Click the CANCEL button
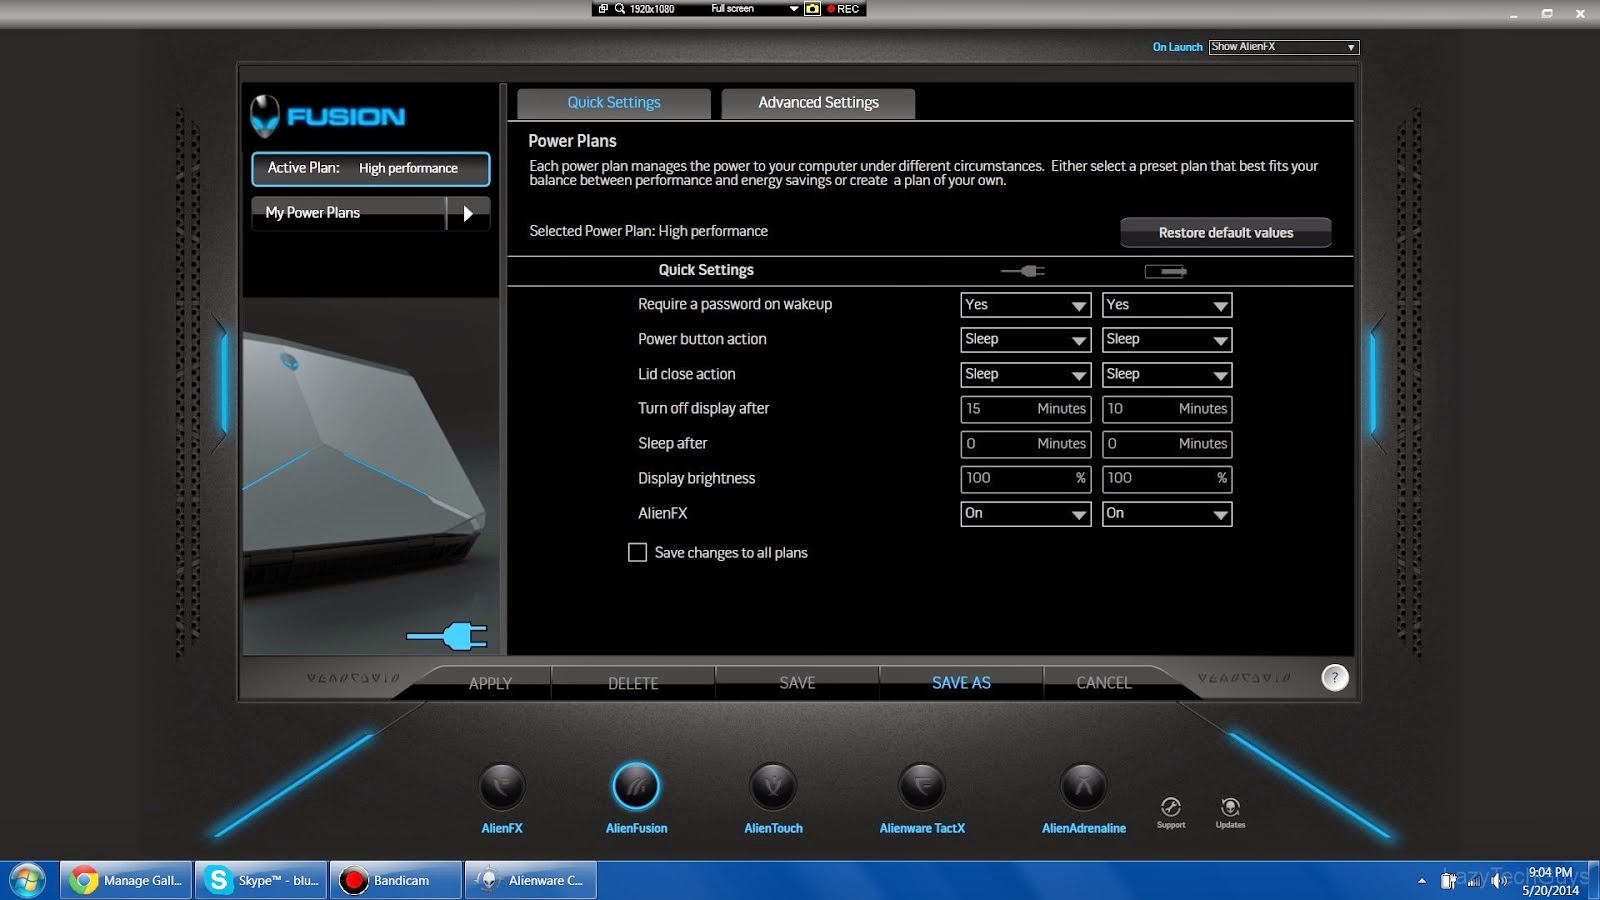This screenshot has width=1600, height=900. point(1104,683)
